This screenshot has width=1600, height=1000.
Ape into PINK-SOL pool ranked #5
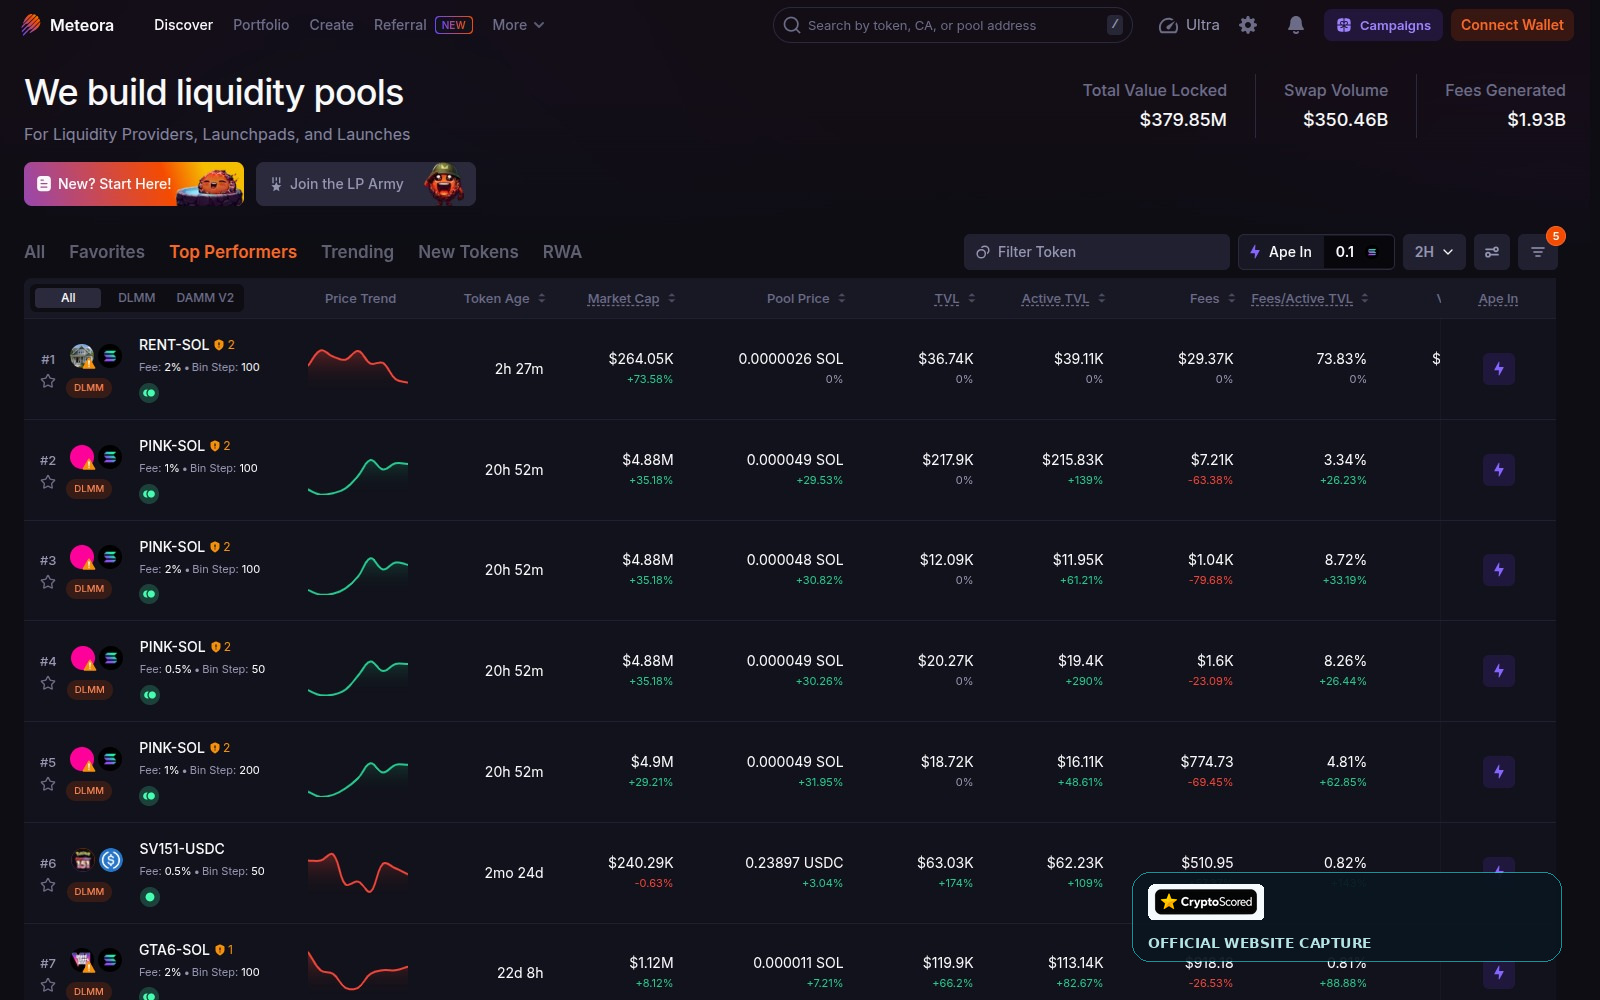(1499, 772)
